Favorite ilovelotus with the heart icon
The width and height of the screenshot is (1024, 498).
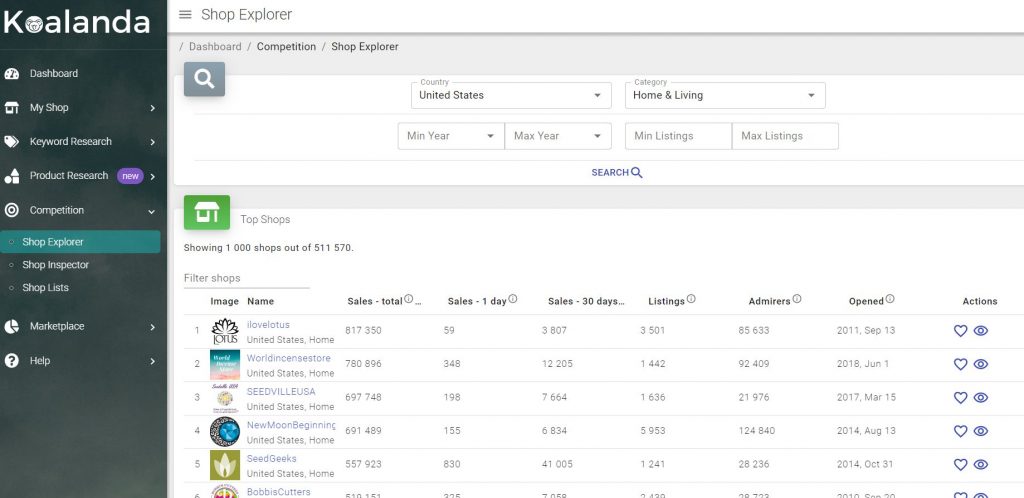(x=961, y=331)
